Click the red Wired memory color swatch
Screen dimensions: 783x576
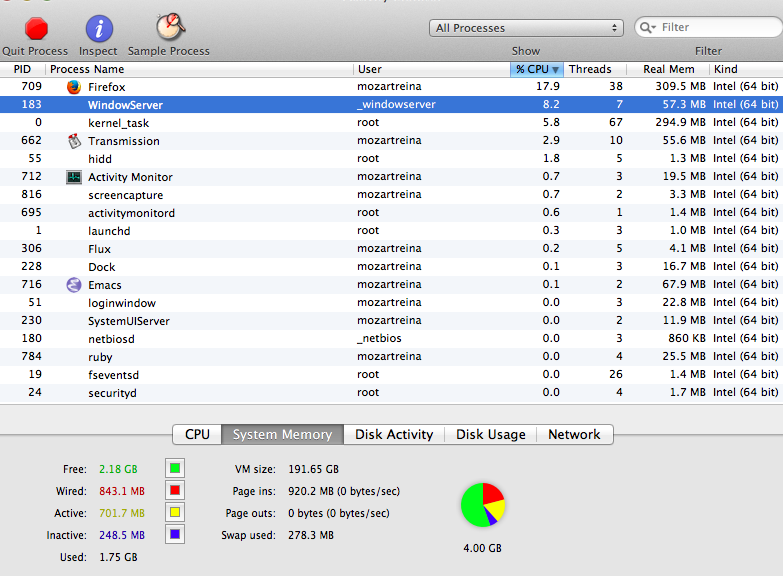(x=175, y=490)
